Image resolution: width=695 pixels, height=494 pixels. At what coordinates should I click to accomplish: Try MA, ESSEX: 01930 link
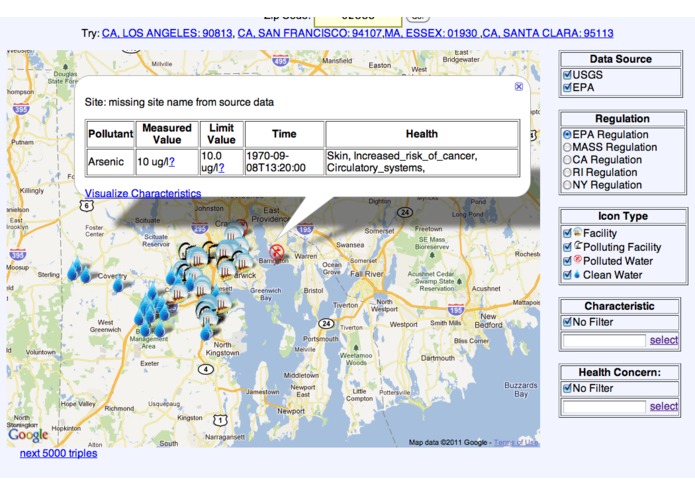[x=431, y=33]
